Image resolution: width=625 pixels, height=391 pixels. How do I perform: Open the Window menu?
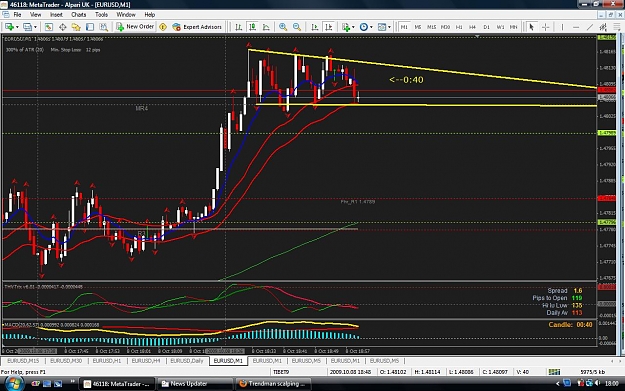tap(126, 15)
